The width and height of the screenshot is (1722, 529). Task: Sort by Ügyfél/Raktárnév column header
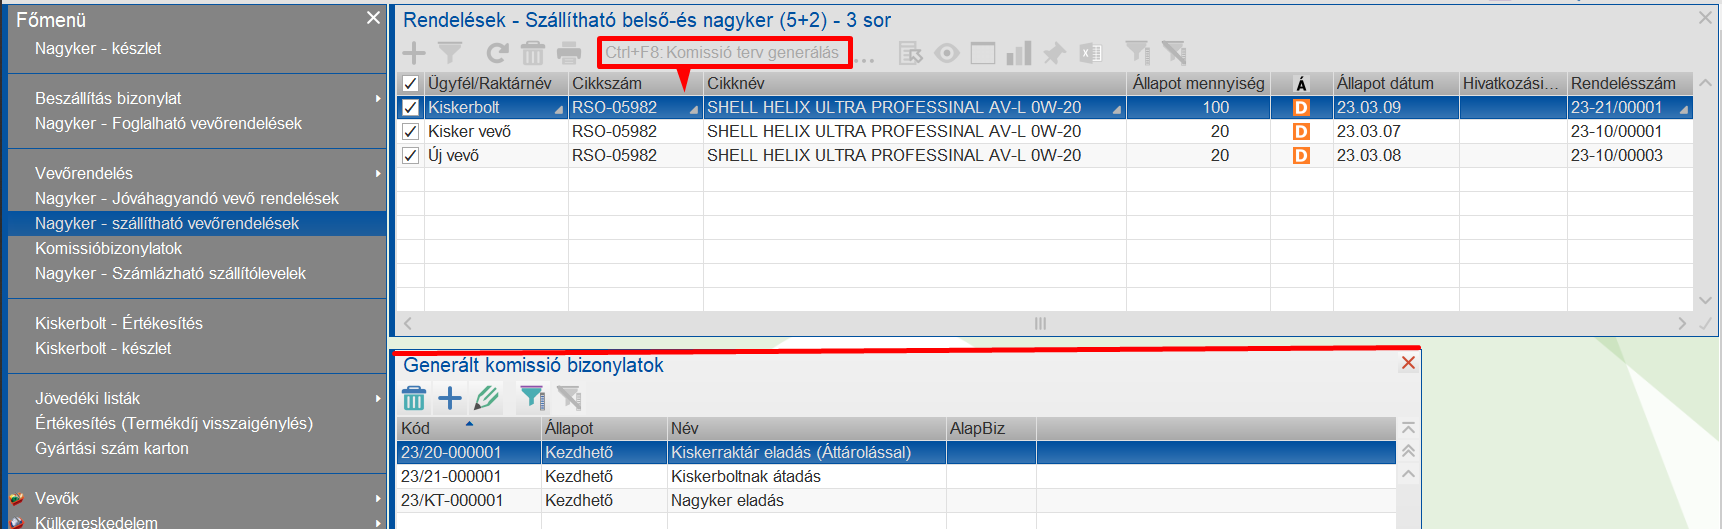point(496,83)
